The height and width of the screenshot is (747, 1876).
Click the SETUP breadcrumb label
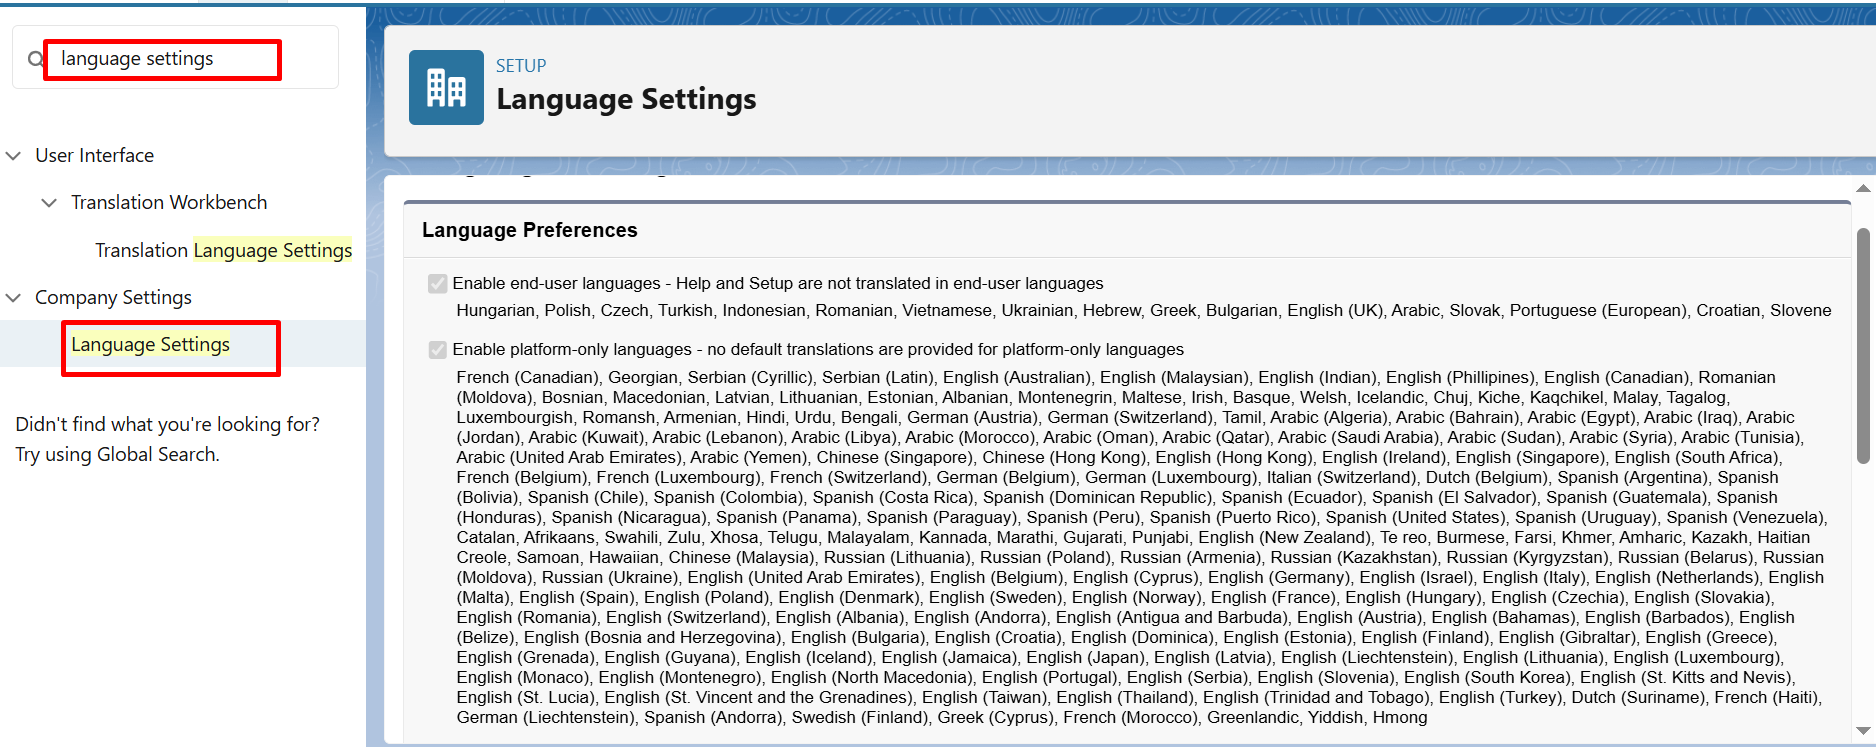(521, 66)
